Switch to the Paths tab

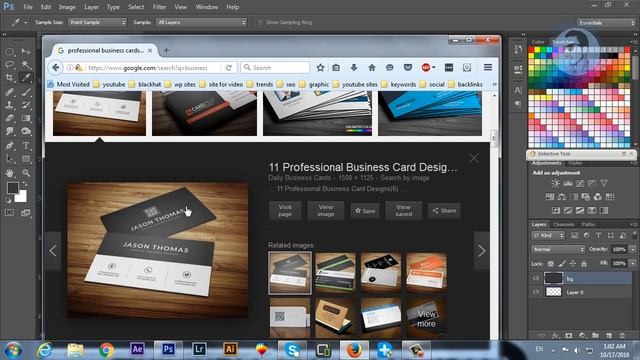[x=588, y=224]
